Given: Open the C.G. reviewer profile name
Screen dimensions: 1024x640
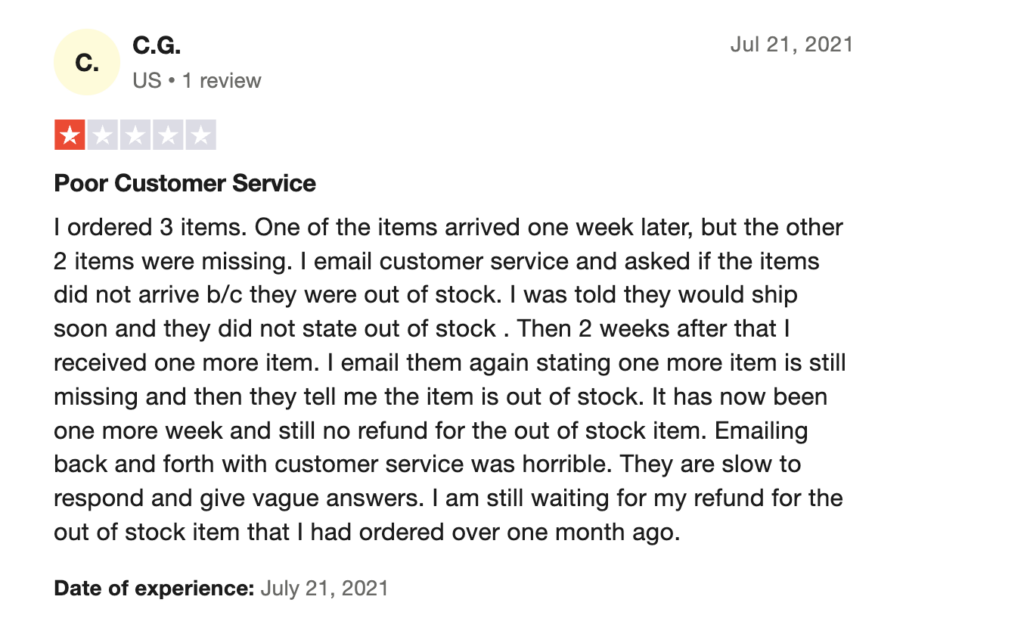Looking at the screenshot, I should click(157, 45).
